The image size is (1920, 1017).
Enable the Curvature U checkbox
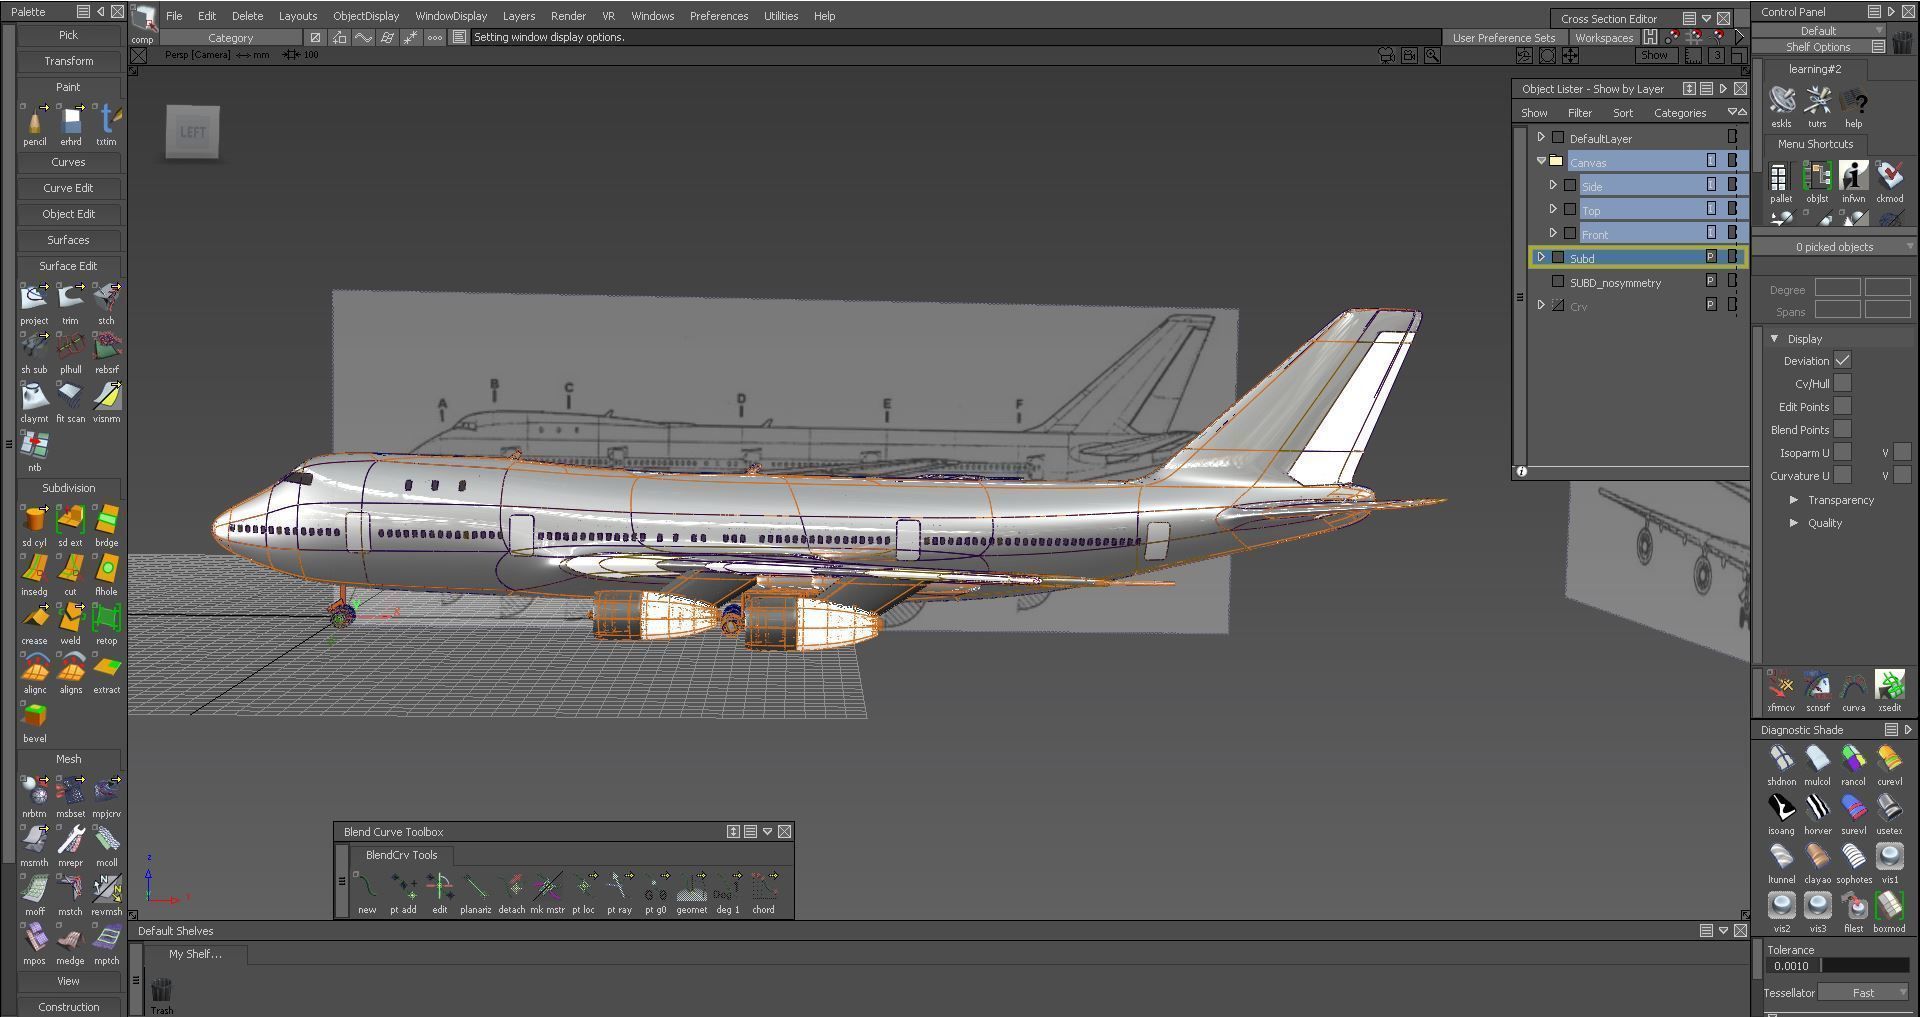tap(1842, 475)
